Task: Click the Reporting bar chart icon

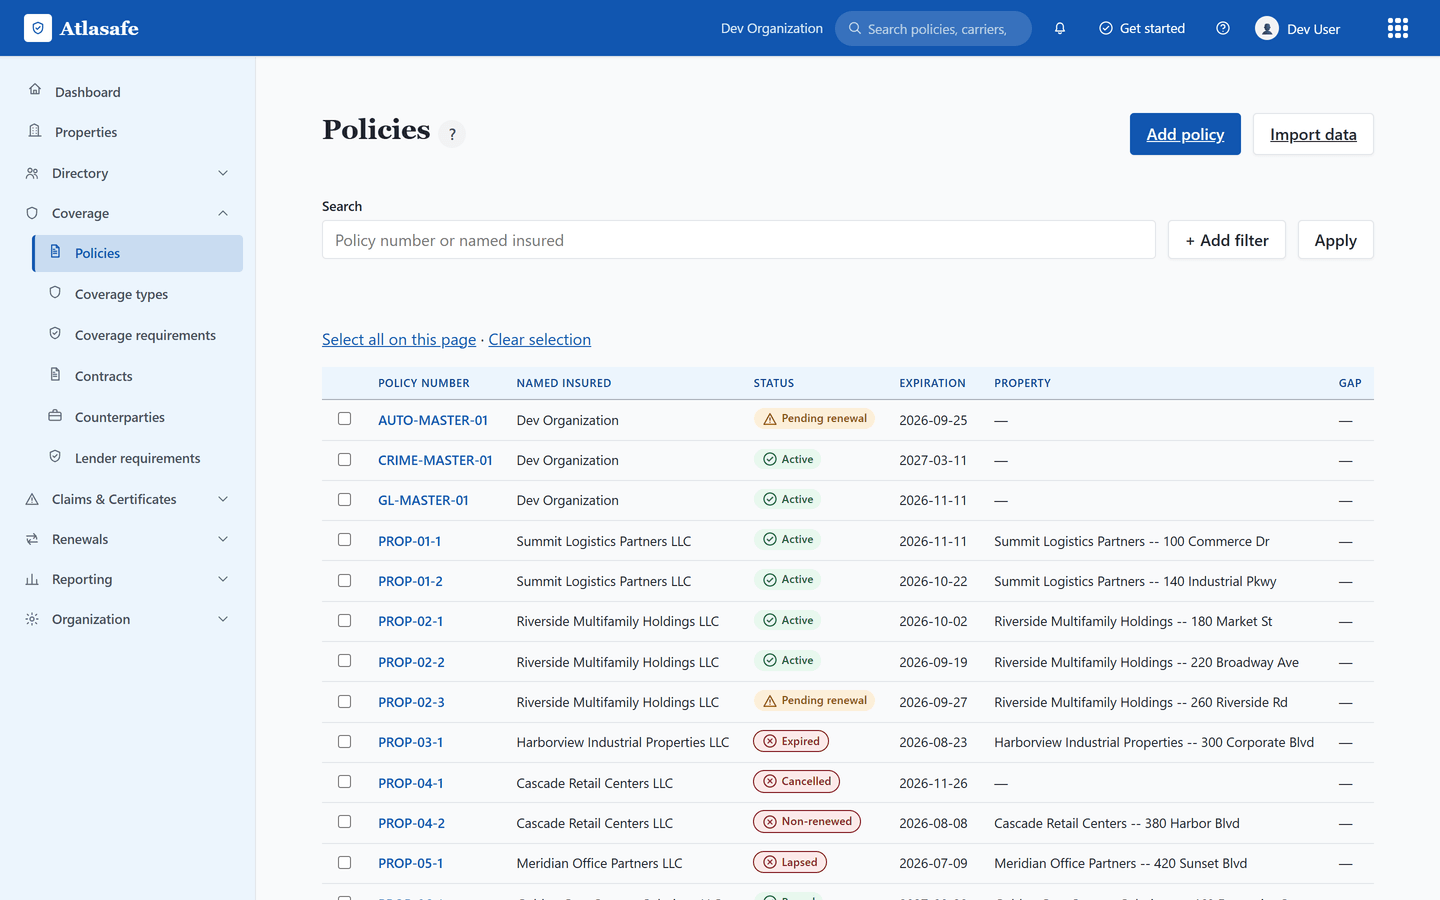Action: pos(32,579)
